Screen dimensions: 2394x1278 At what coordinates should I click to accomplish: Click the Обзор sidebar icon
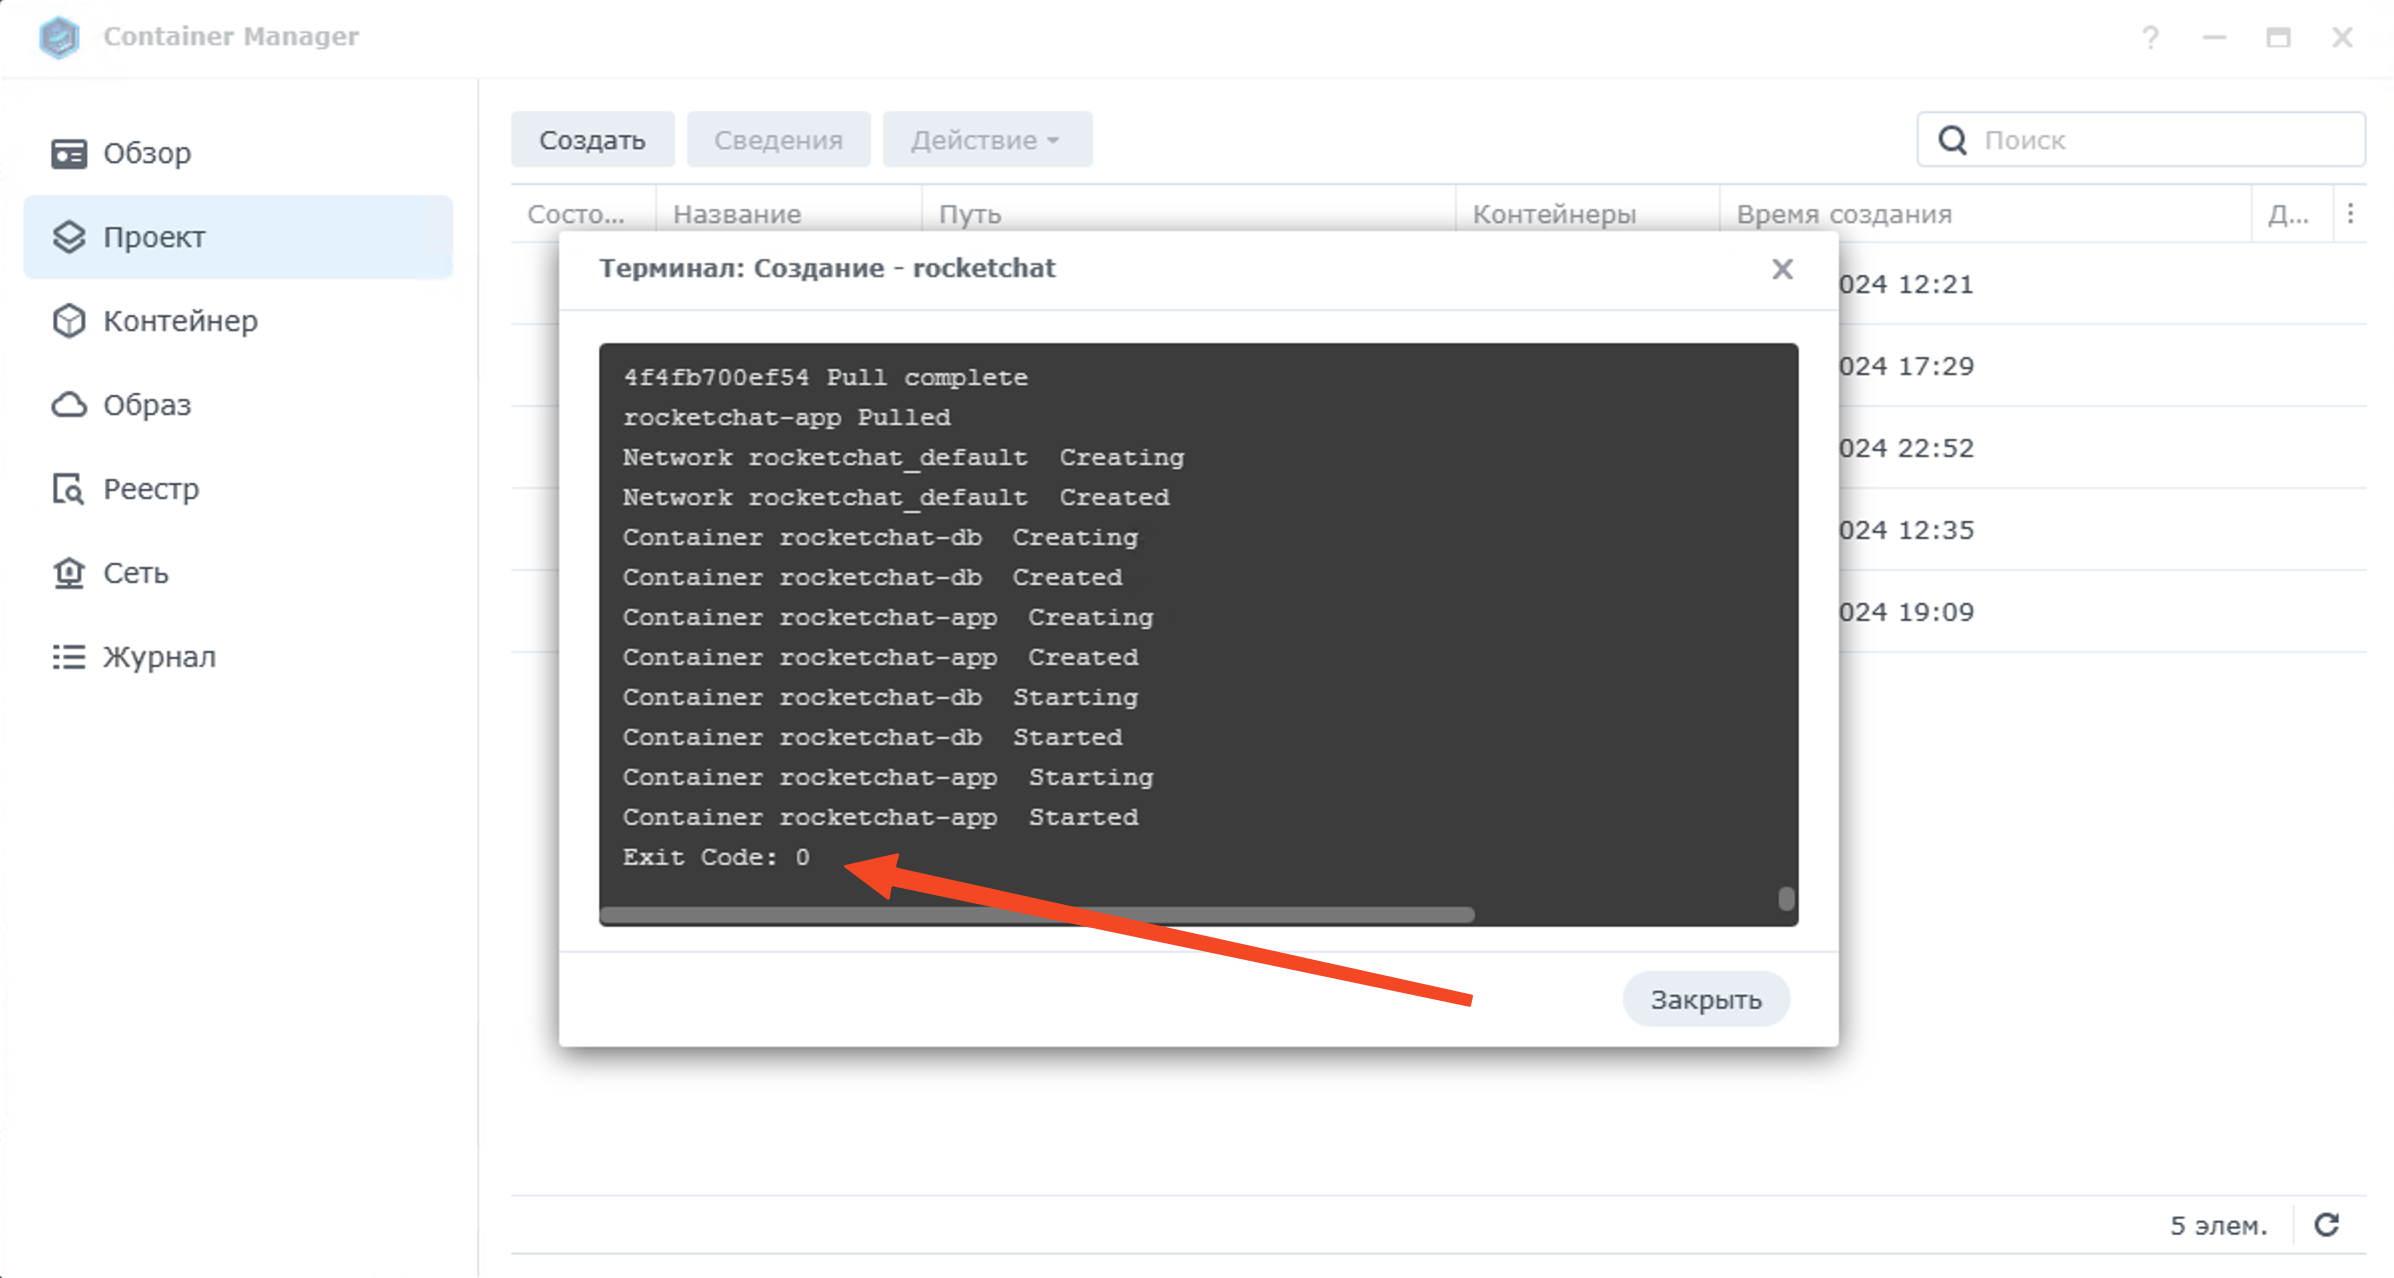69,153
